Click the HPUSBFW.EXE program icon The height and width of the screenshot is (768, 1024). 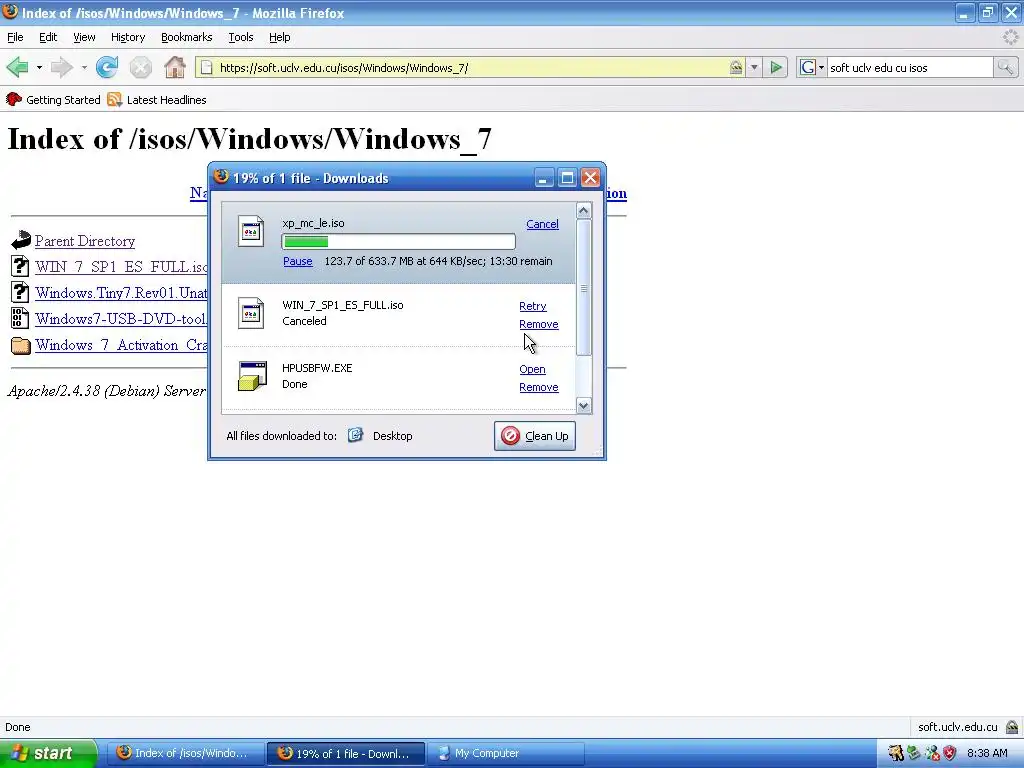pyautogui.click(x=252, y=376)
